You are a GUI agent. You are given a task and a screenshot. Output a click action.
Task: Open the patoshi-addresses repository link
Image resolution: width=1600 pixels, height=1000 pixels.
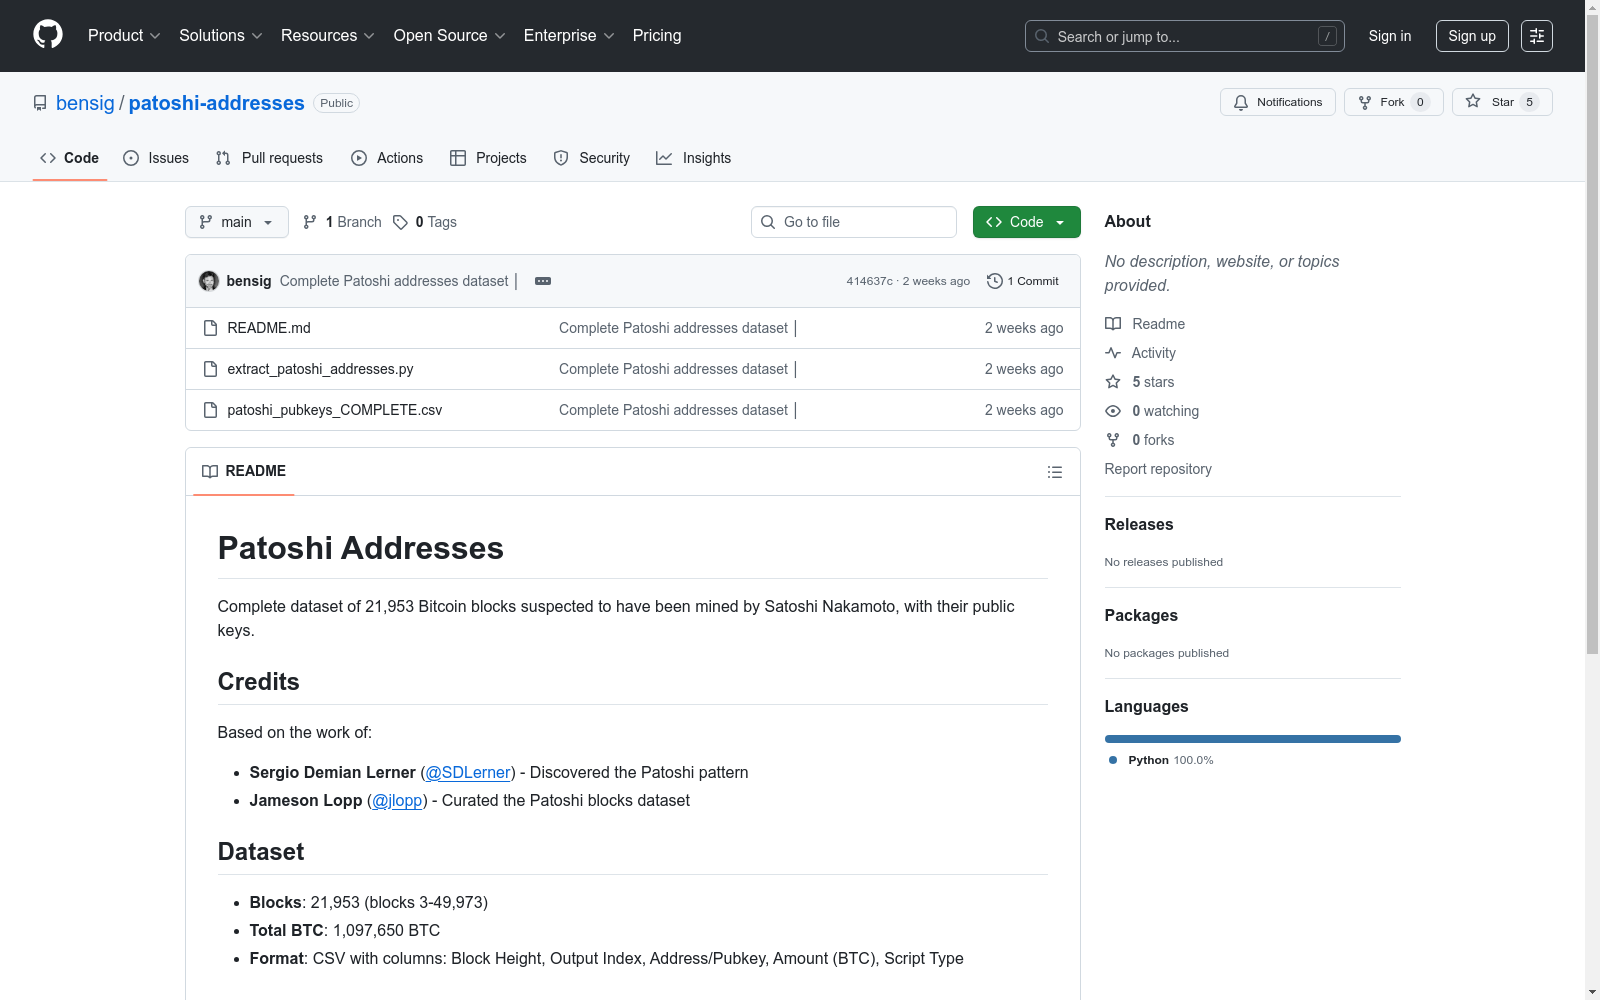tap(216, 103)
